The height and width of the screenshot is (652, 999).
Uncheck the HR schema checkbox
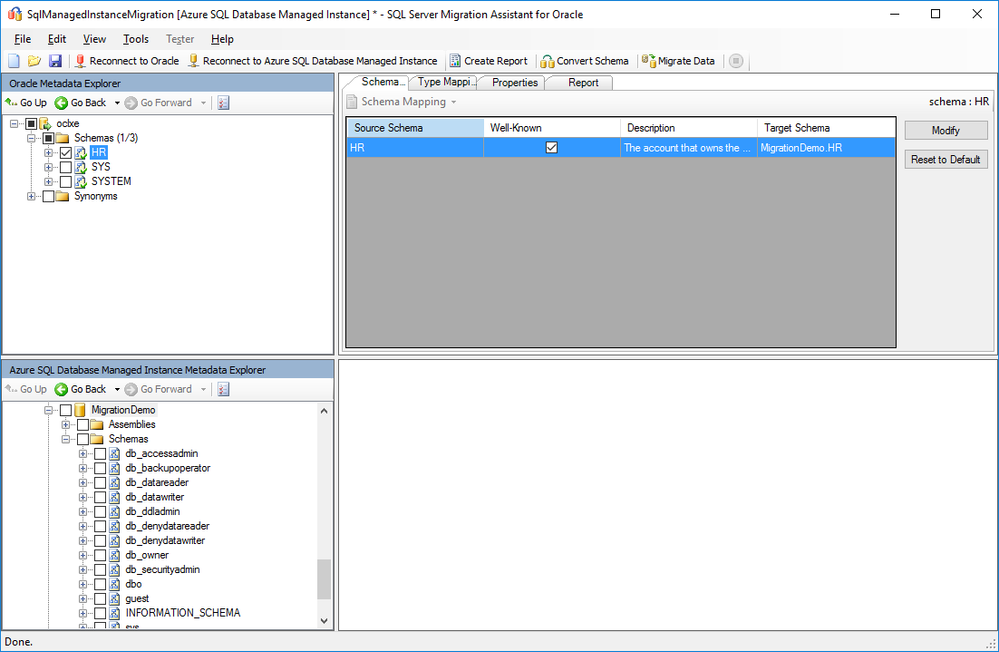[66, 153]
